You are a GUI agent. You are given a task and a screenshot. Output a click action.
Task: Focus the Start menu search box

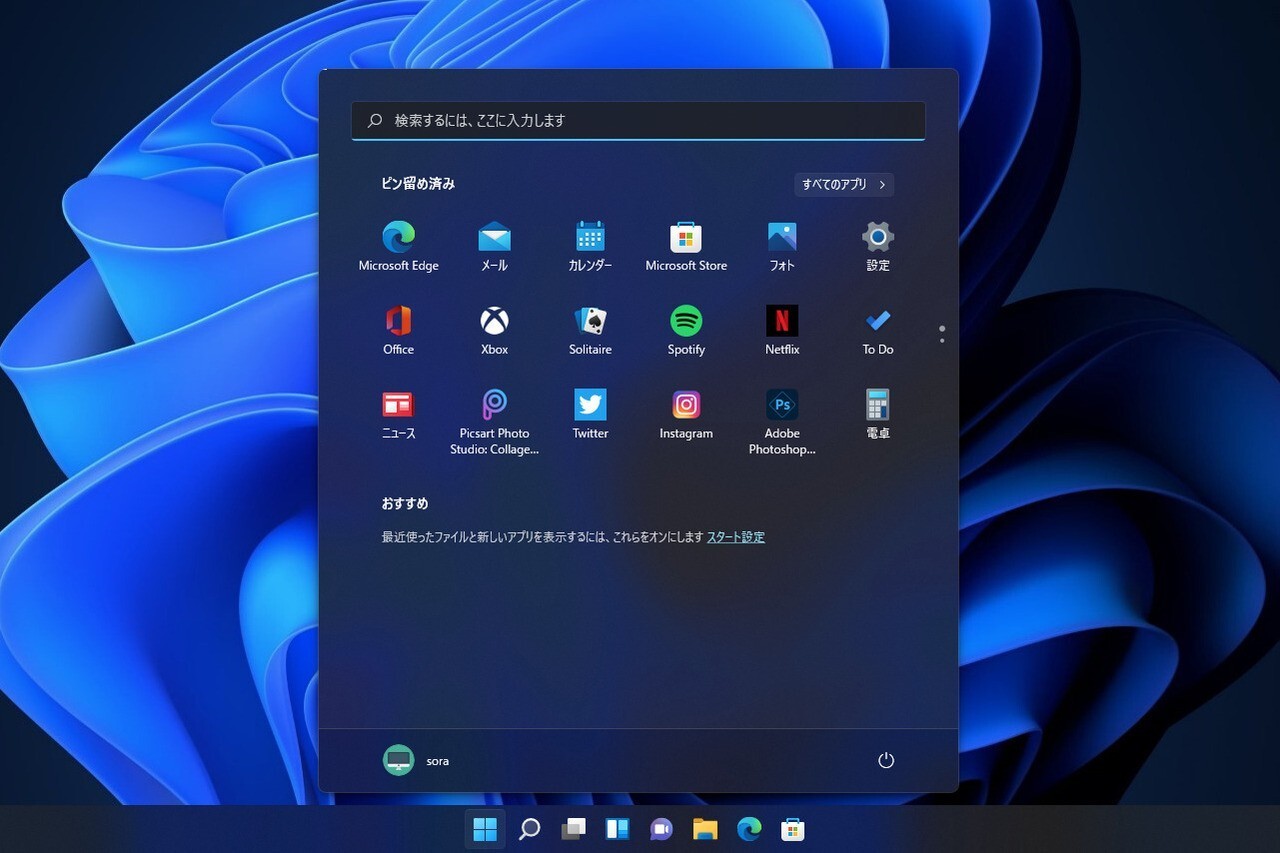pyautogui.click(x=638, y=120)
